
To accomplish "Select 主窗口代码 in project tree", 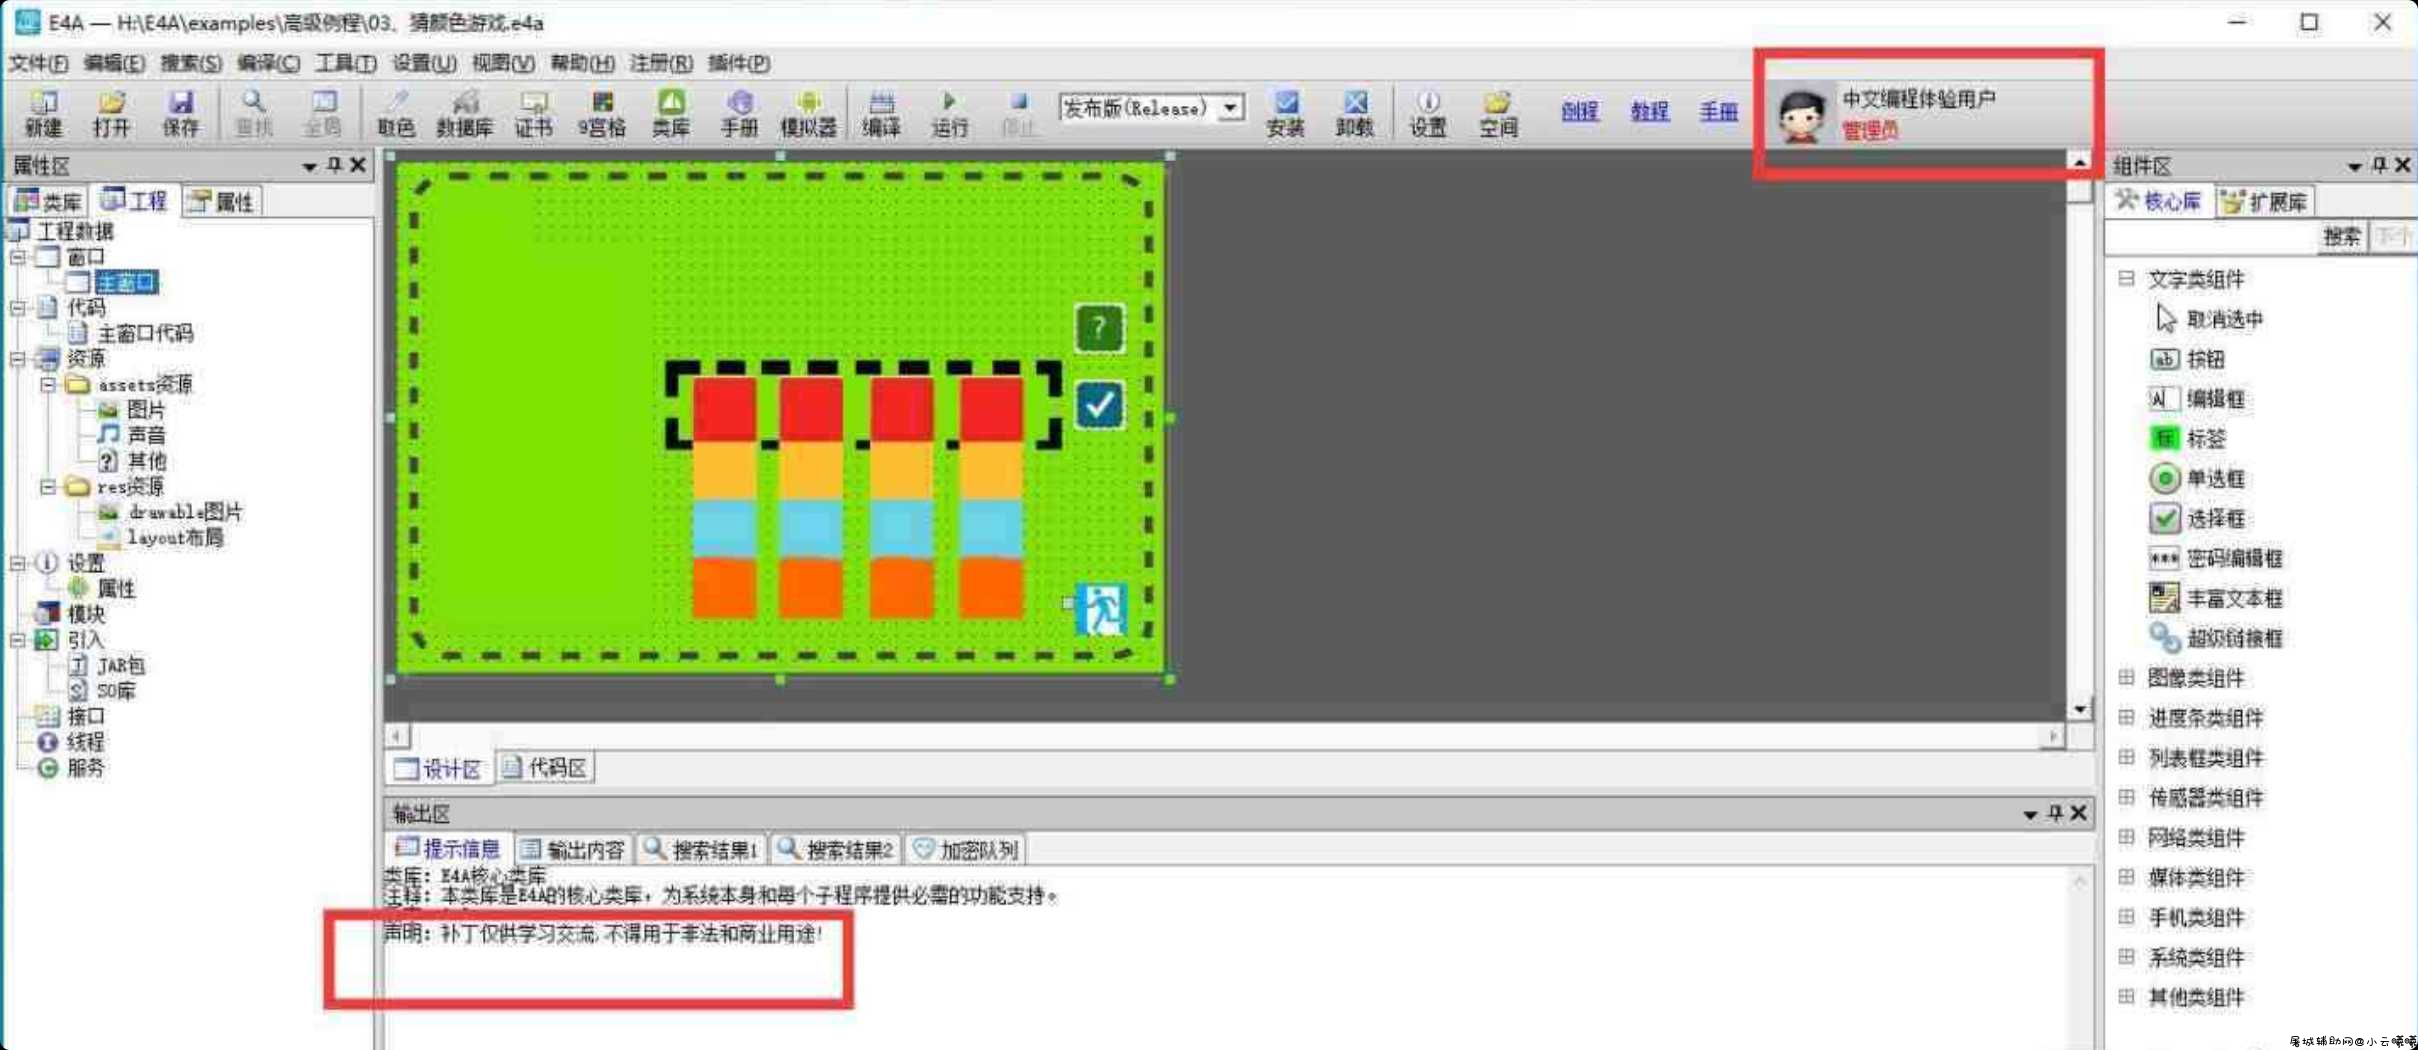I will (145, 333).
